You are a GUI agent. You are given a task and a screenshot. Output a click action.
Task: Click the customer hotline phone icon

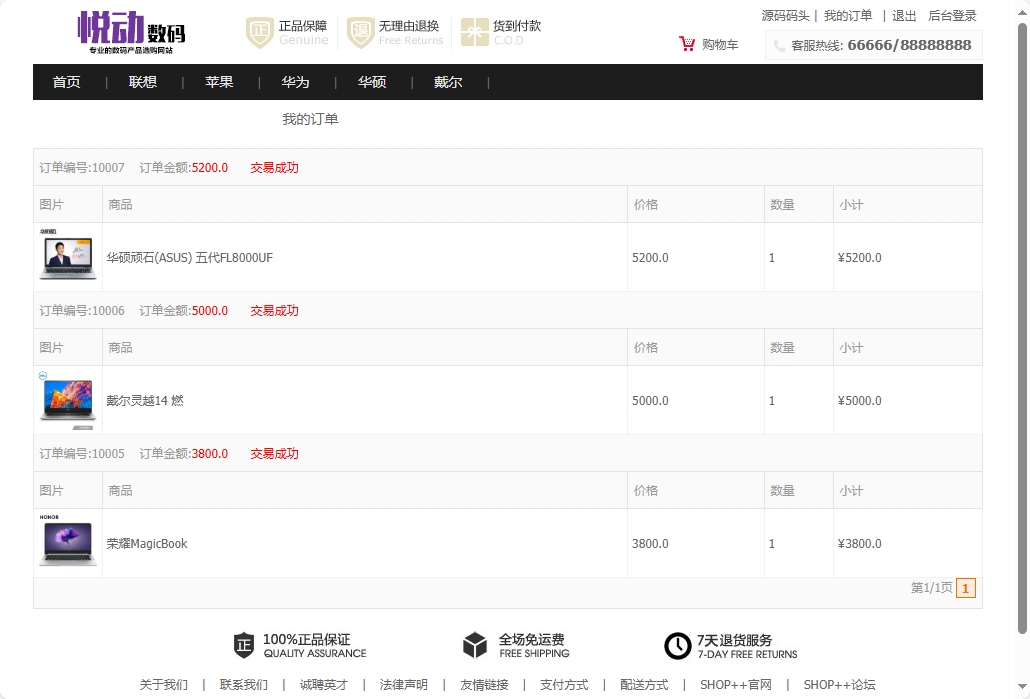point(779,46)
